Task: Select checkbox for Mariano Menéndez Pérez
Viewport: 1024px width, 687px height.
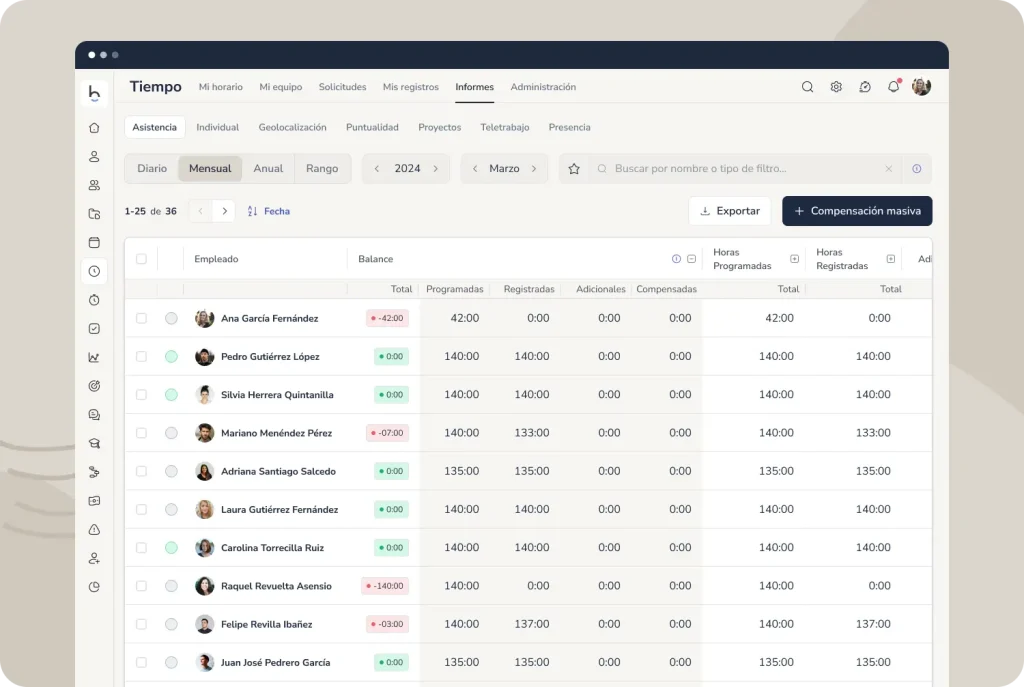Action: [141, 433]
